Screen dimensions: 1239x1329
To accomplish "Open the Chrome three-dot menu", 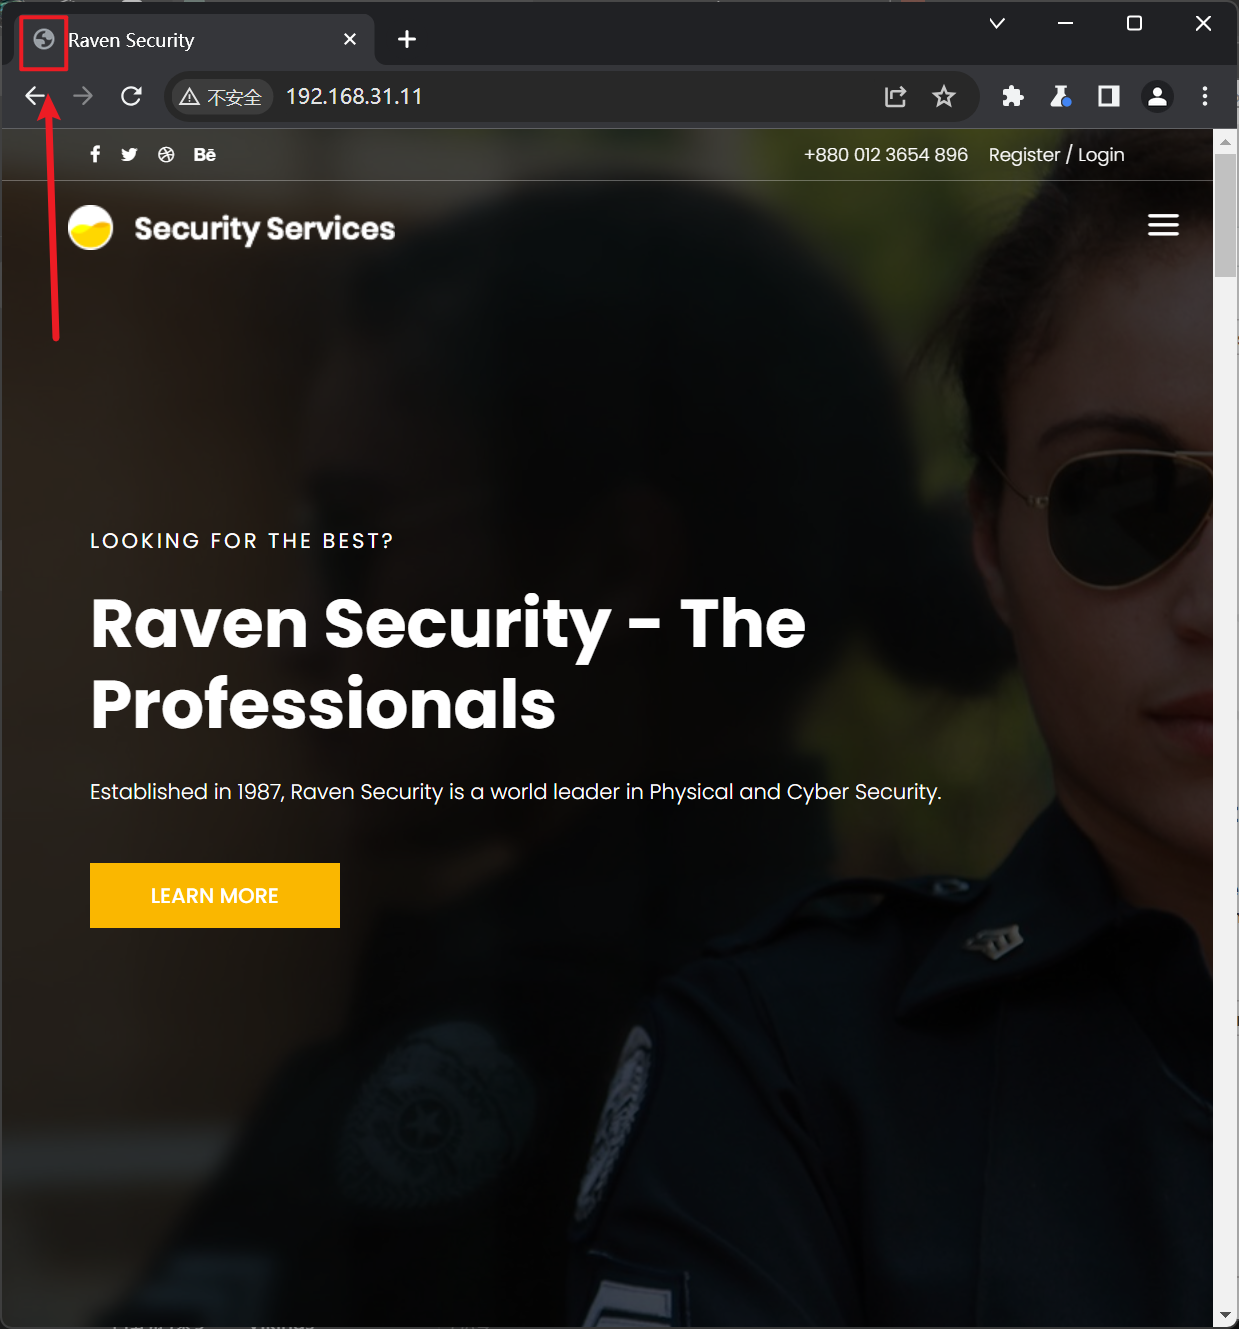I will coord(1205,96).
